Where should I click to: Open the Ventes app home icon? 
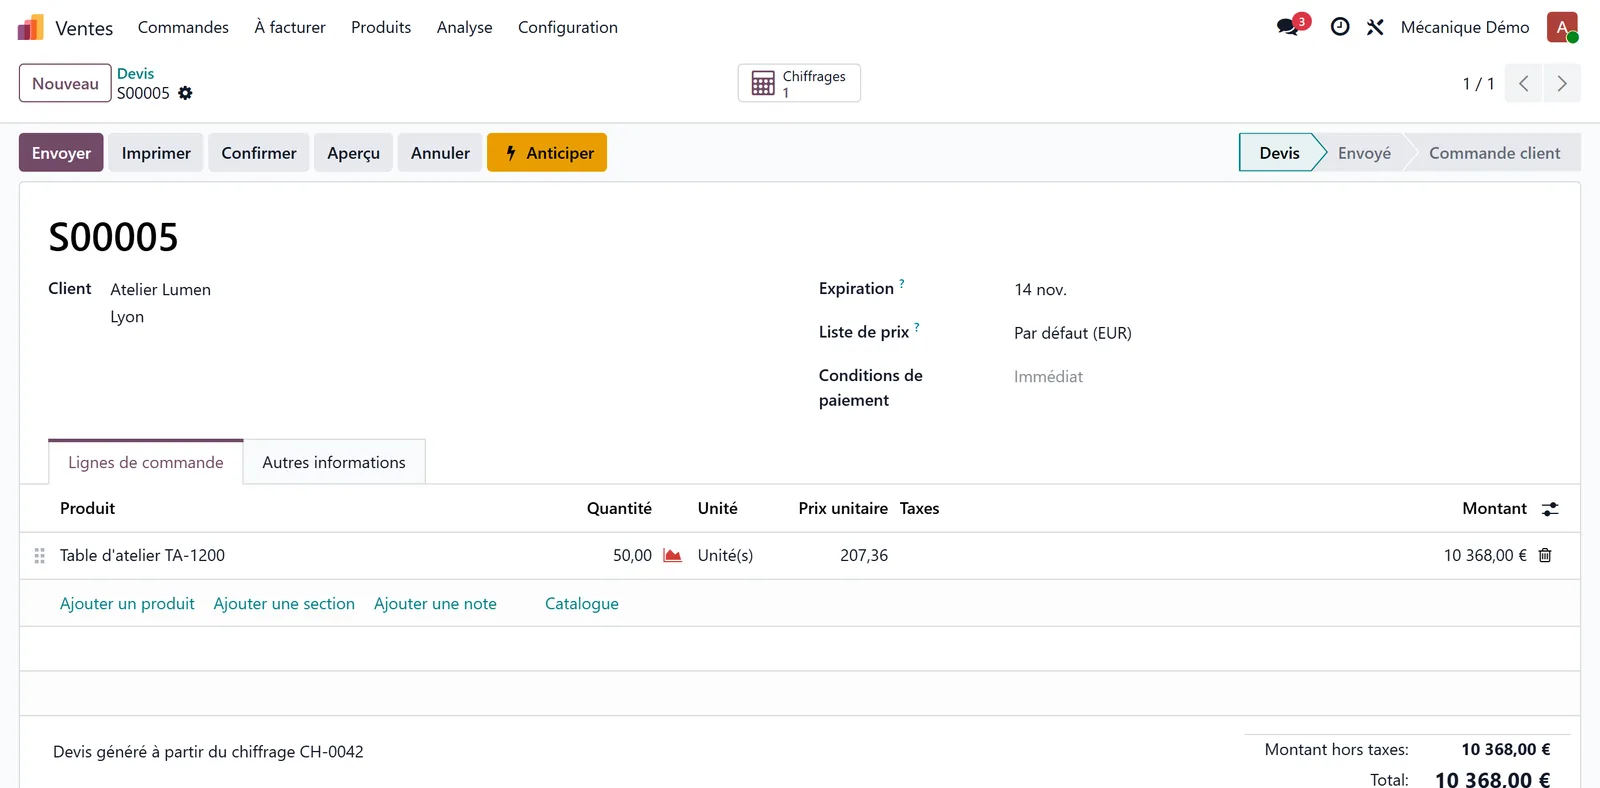coord(31,27)
